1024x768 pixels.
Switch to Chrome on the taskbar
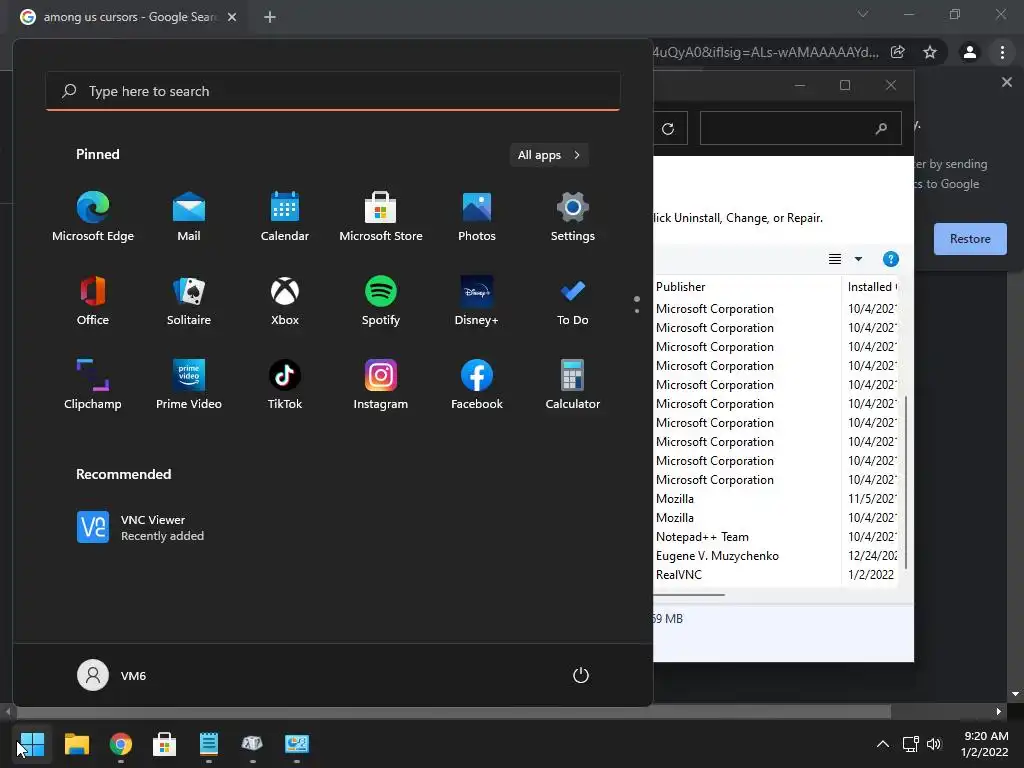tap(121, 744)
